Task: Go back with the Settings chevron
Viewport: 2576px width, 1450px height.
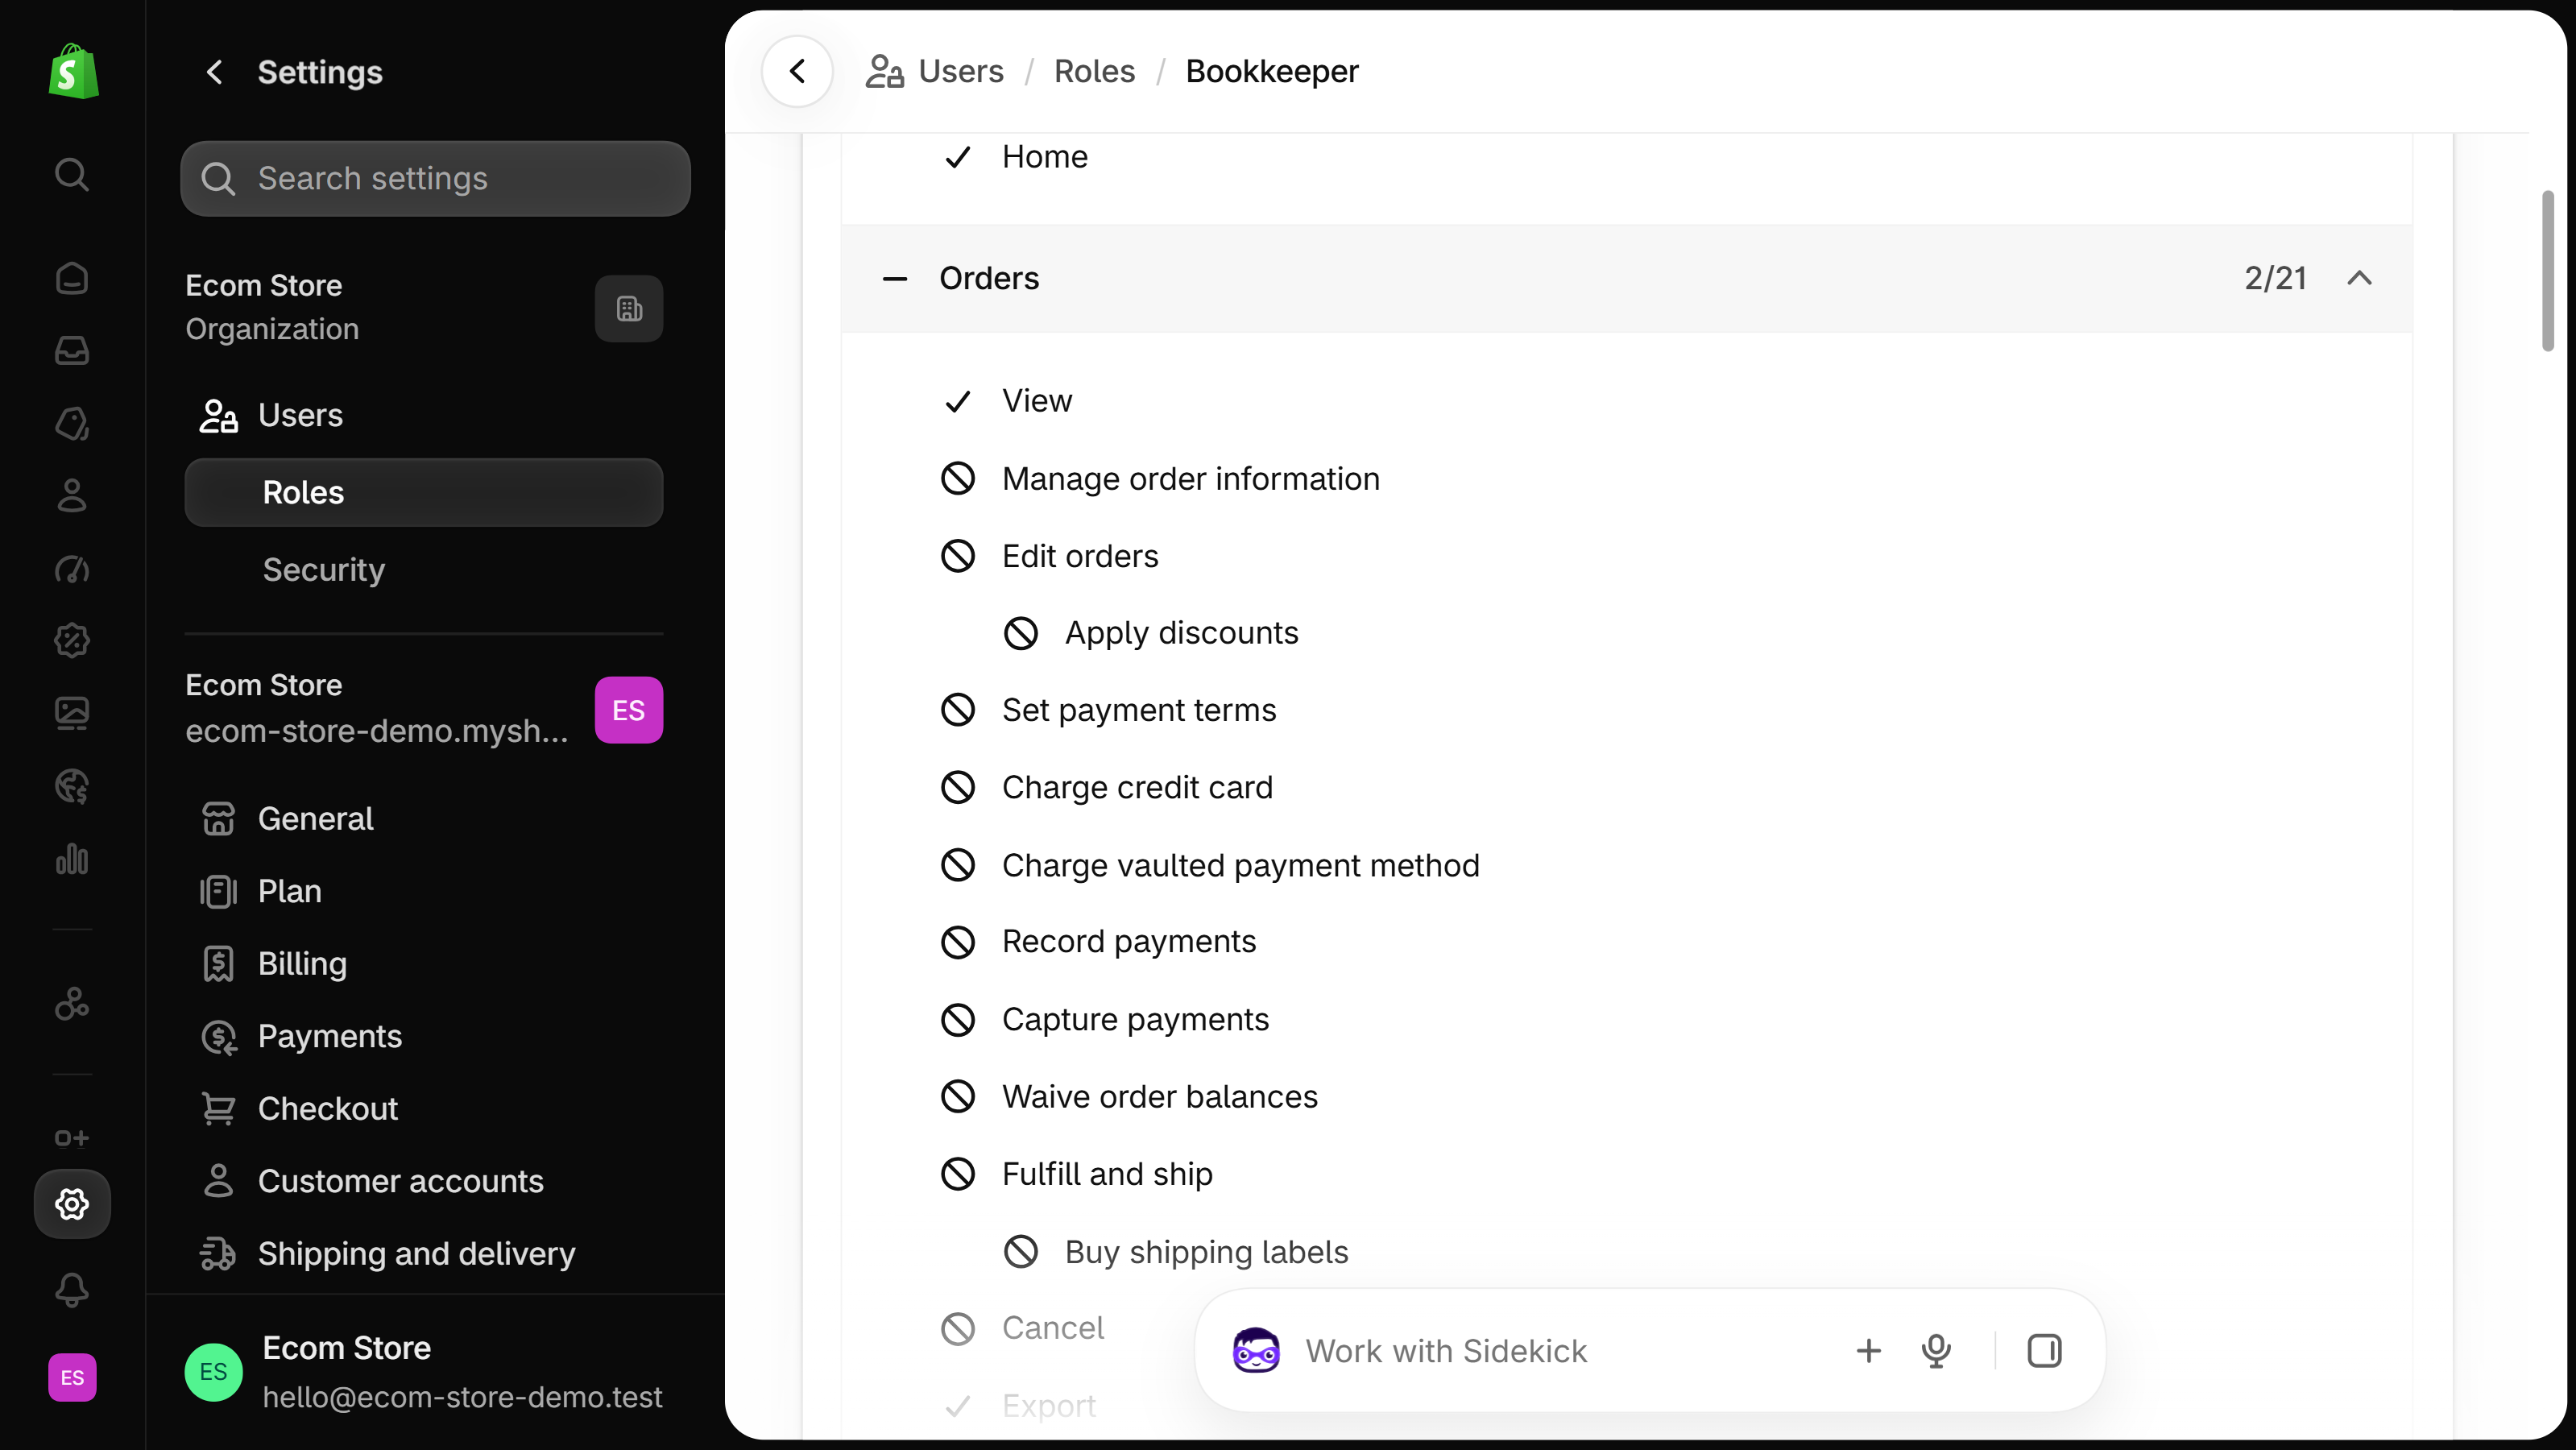Action: coord(214,72)
